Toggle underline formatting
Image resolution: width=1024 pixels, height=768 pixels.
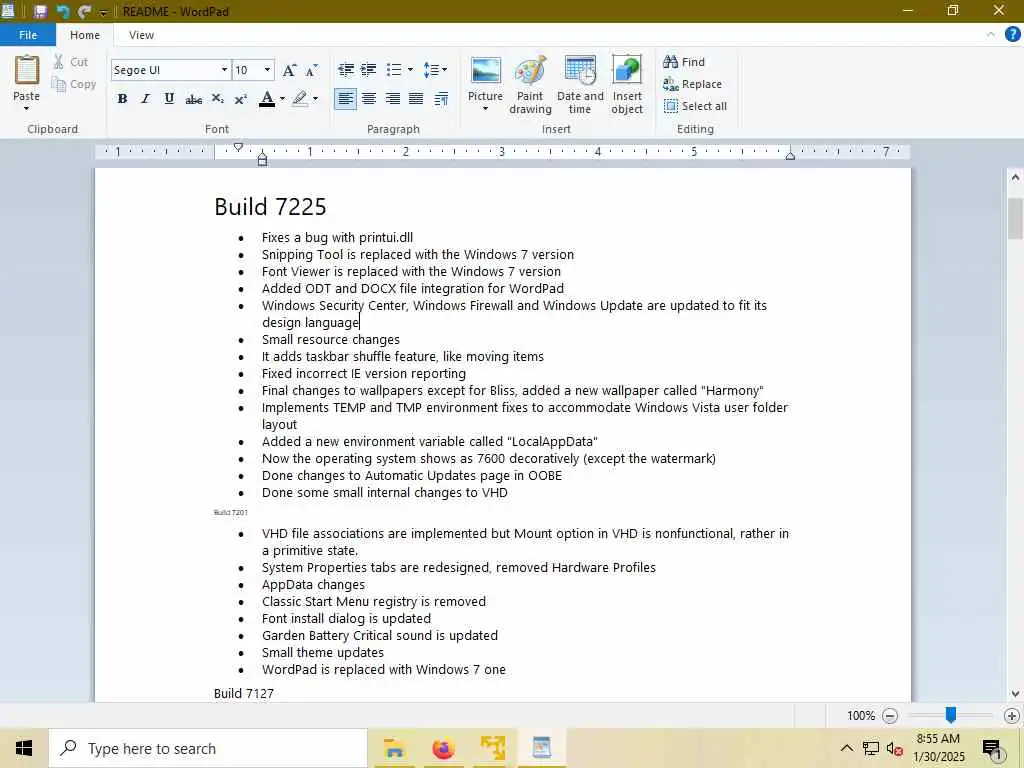pyautogui.click(x=169, y=99)
